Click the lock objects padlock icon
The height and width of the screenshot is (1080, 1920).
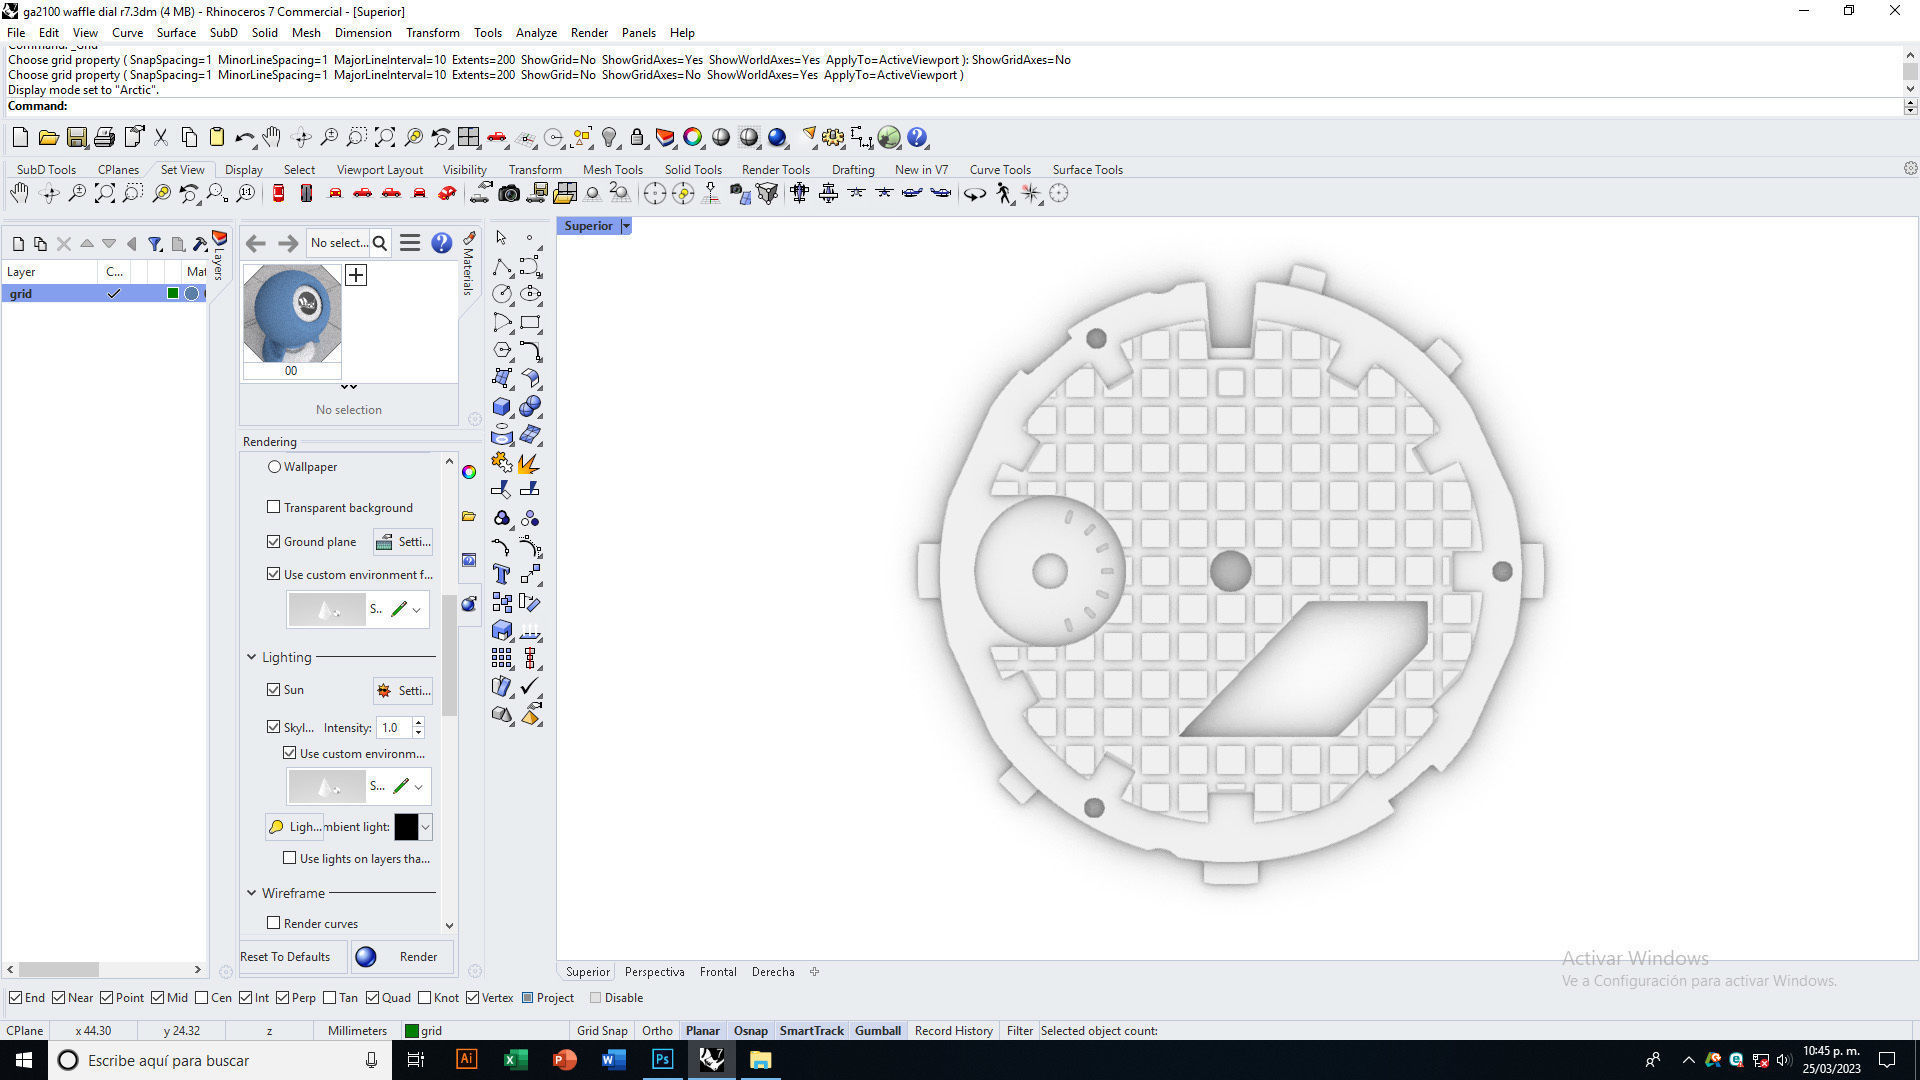click(x=637, y=138)
